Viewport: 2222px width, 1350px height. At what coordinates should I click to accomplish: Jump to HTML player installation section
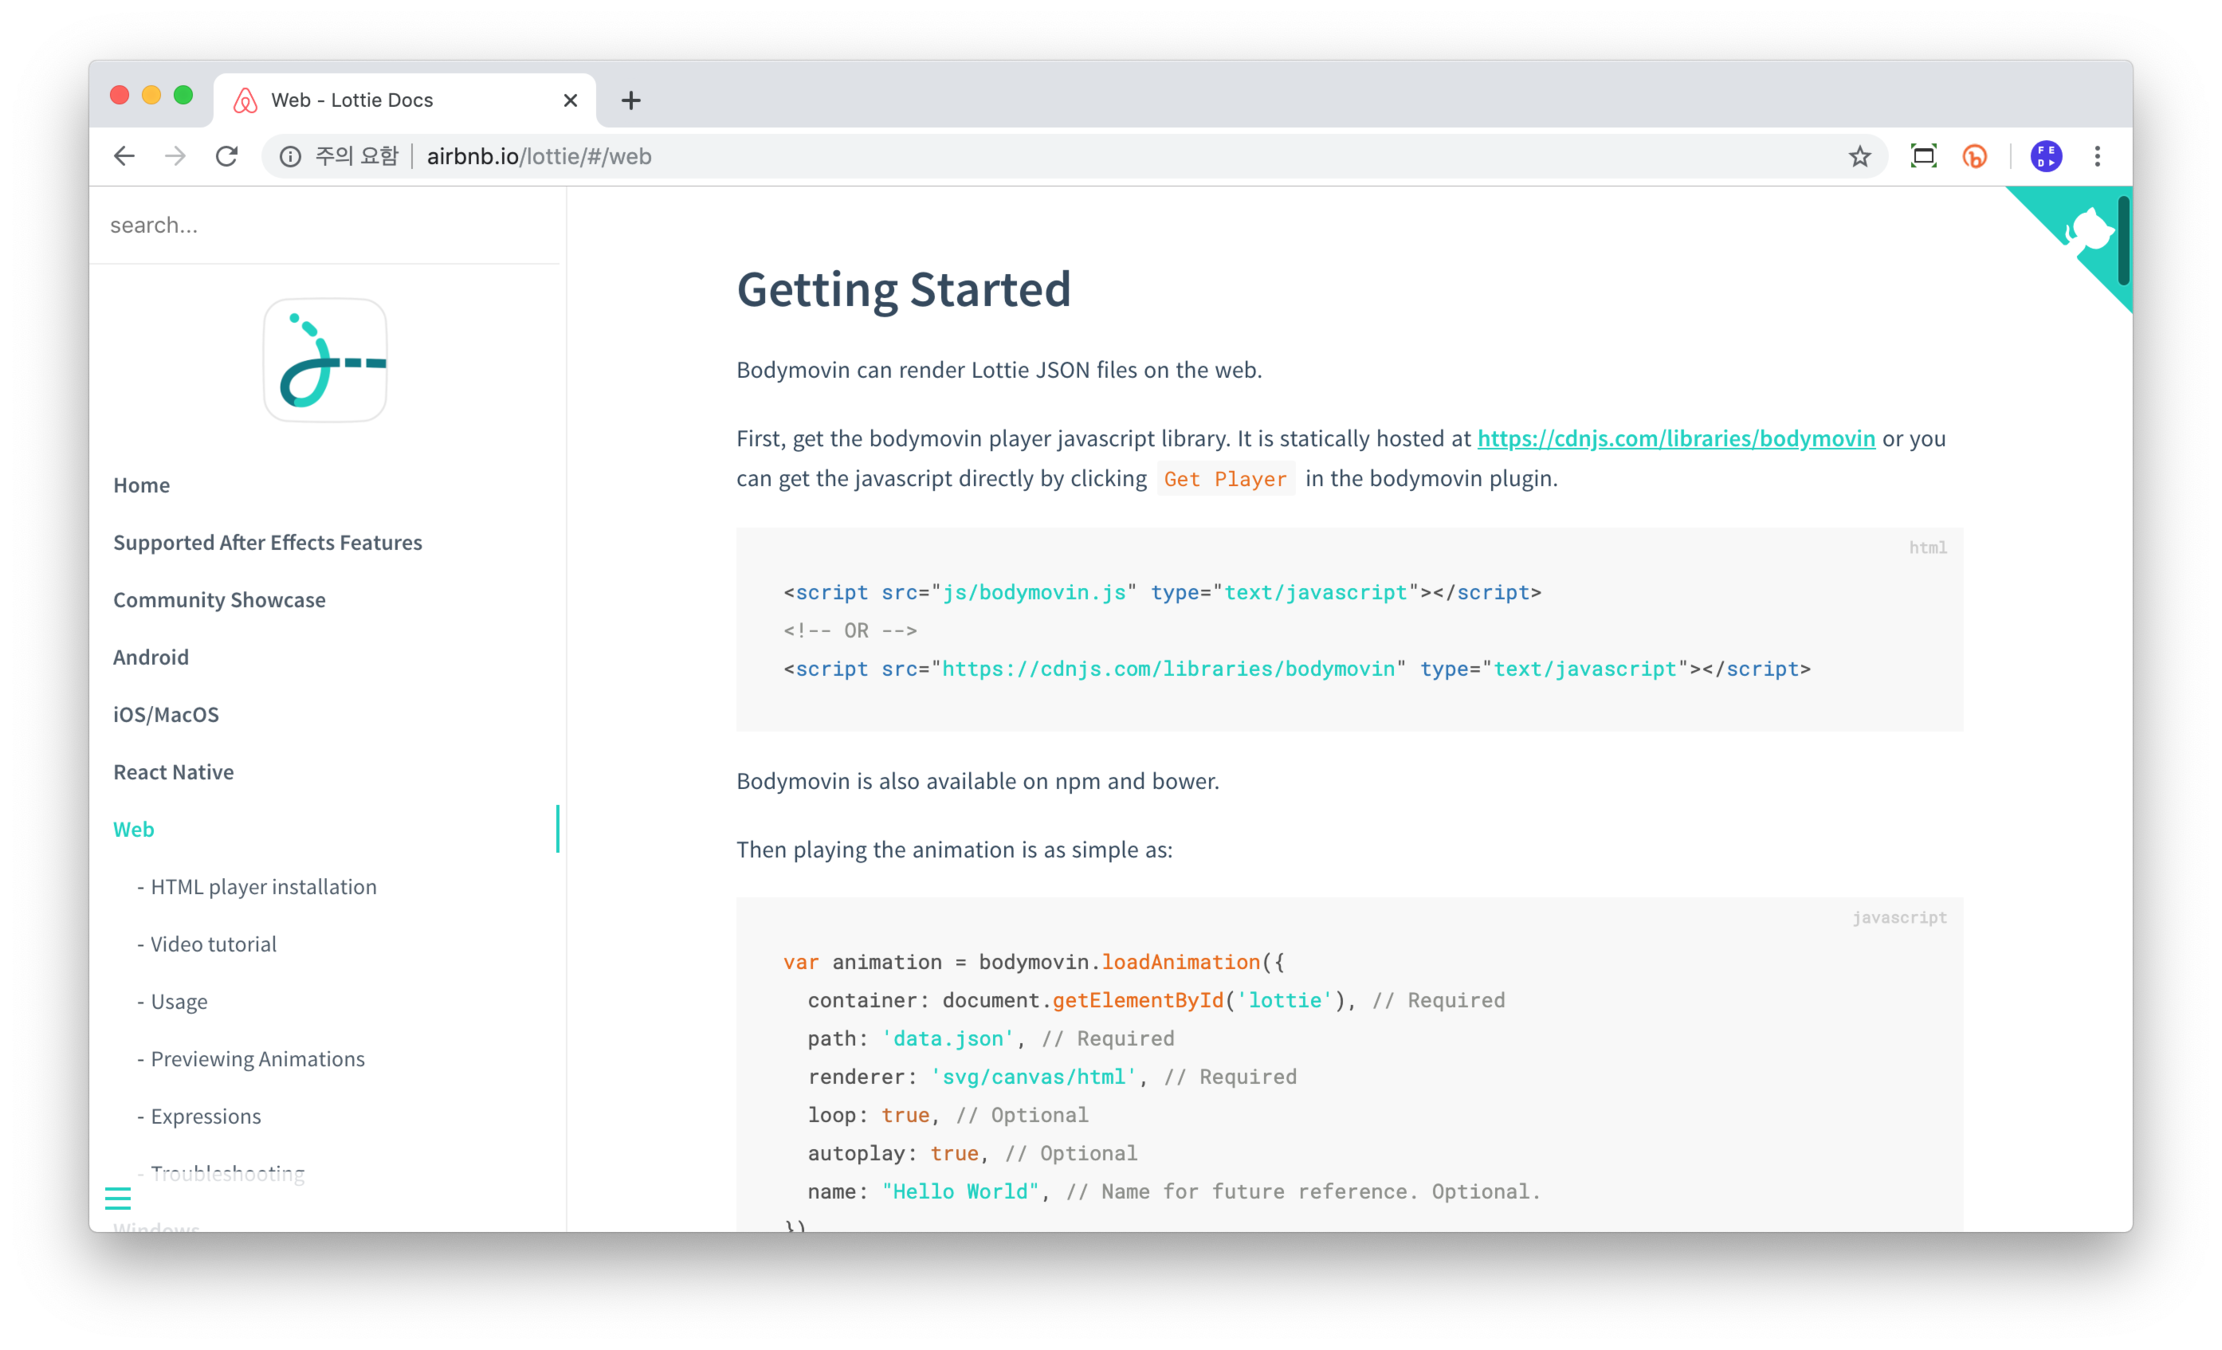pyautogui.click(x=263, y=887)
